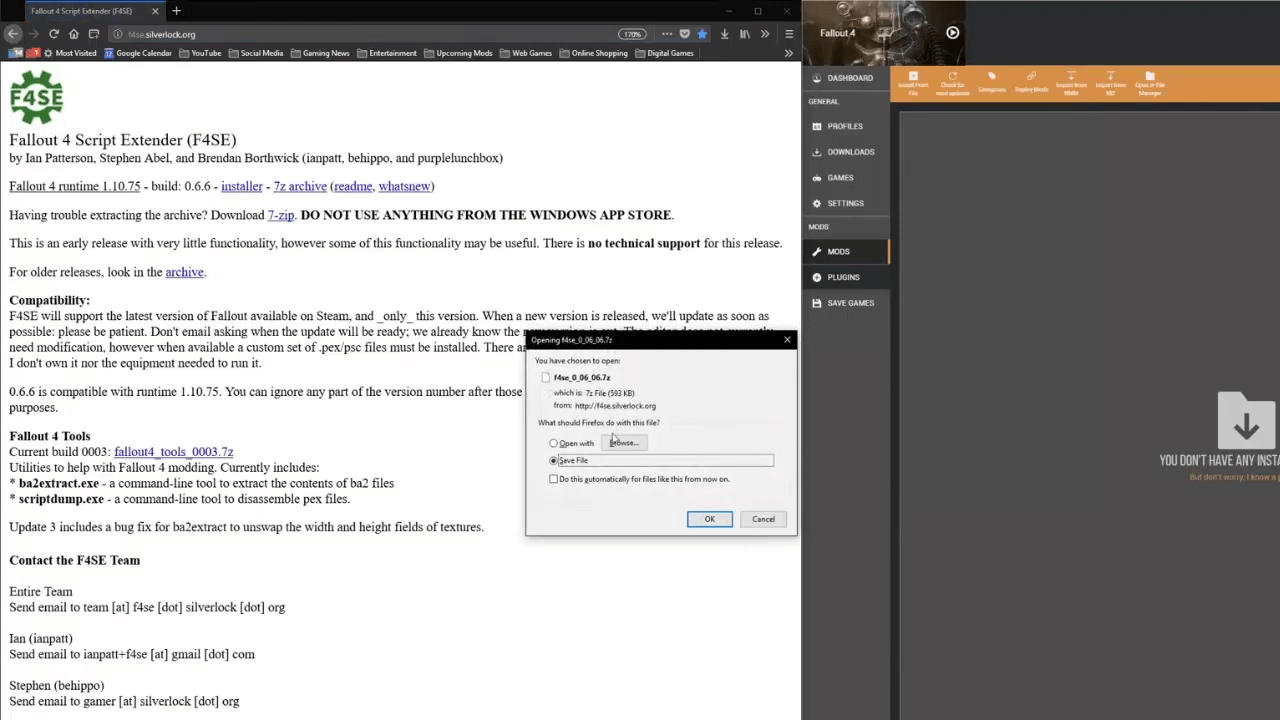Click the F4SE gear logo image
Image resolution: width=1280 pixels, height=720 pixels.
pos(36,97)
